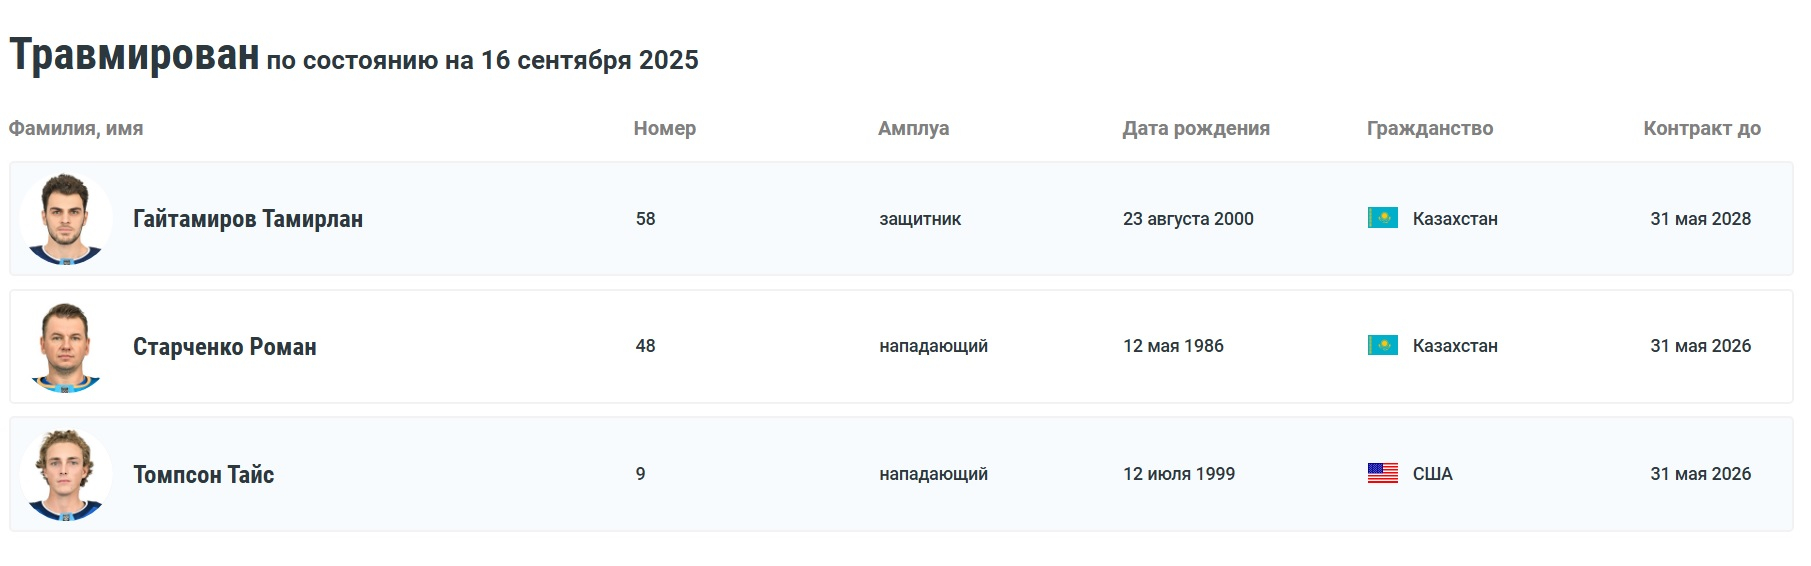Open Старченко Роман player profile
1811x566 pixels.
point(225,347)
